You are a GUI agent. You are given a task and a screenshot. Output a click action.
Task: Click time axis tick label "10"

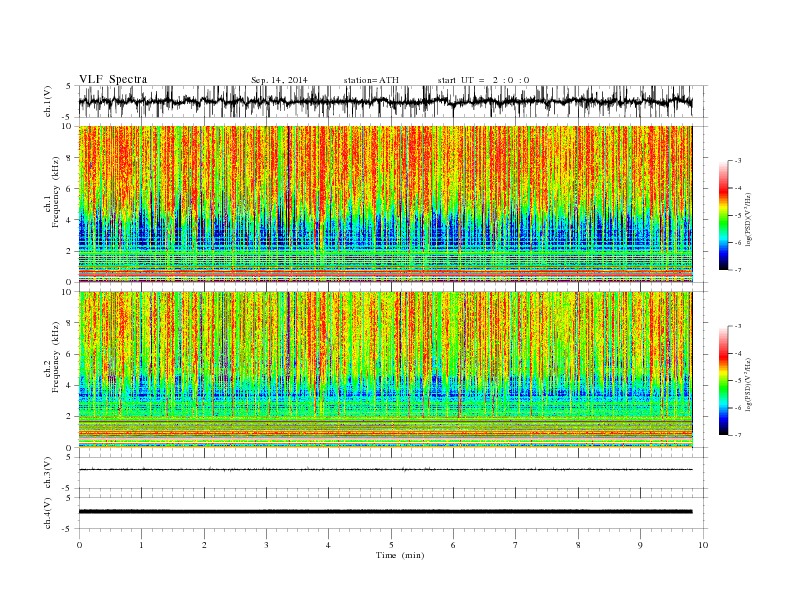coord(703,545)
